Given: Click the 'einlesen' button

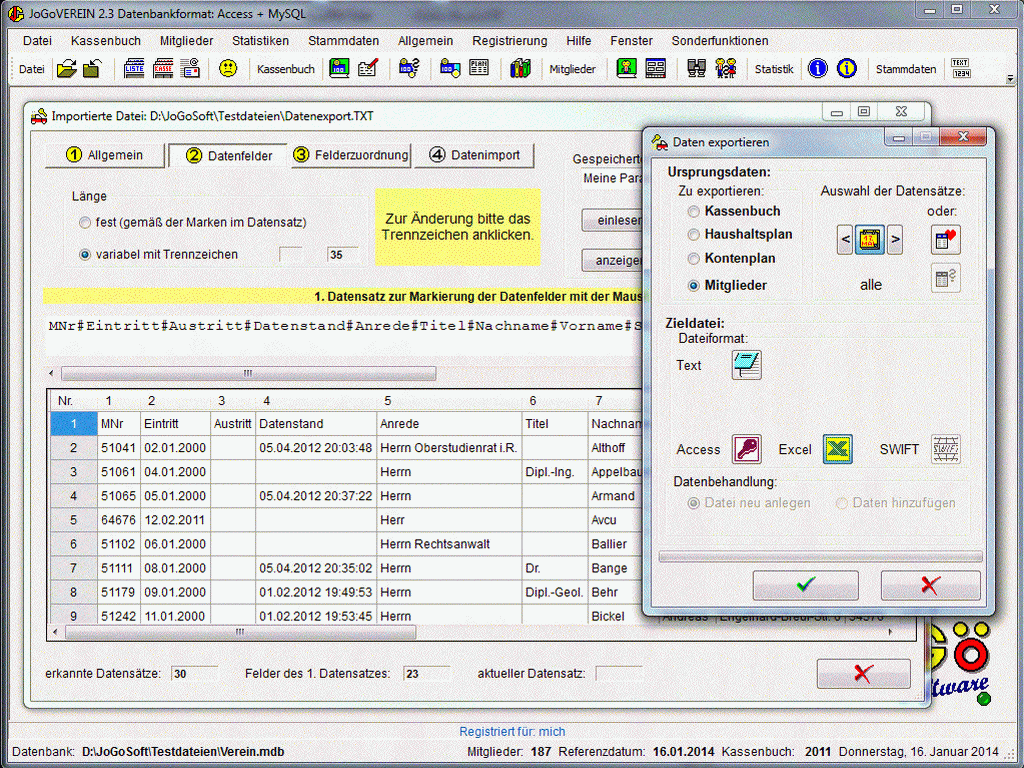Looking at the screenshot, I should point(613,221).
